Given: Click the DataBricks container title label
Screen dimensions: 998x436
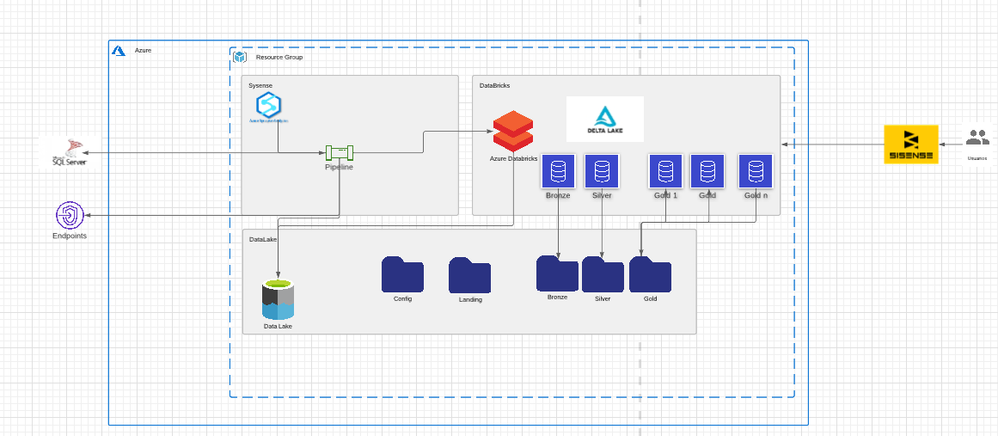Looking at the screenshot, I should (495, 86).
